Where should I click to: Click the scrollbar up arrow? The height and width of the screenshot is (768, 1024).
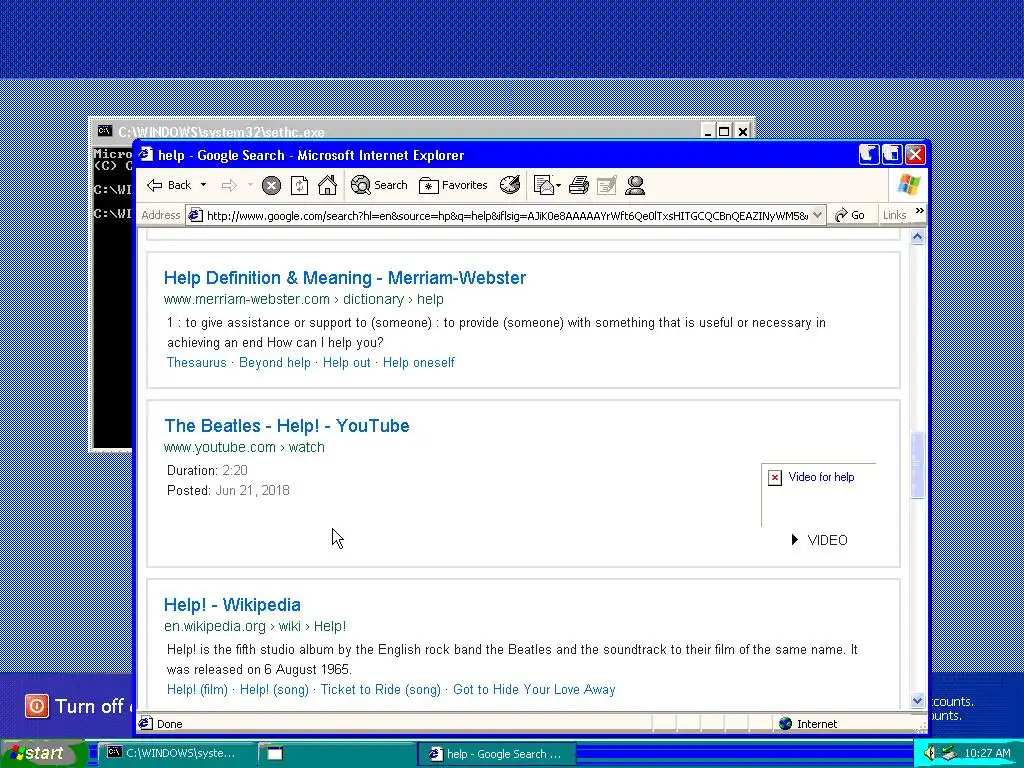click(918, 237)
